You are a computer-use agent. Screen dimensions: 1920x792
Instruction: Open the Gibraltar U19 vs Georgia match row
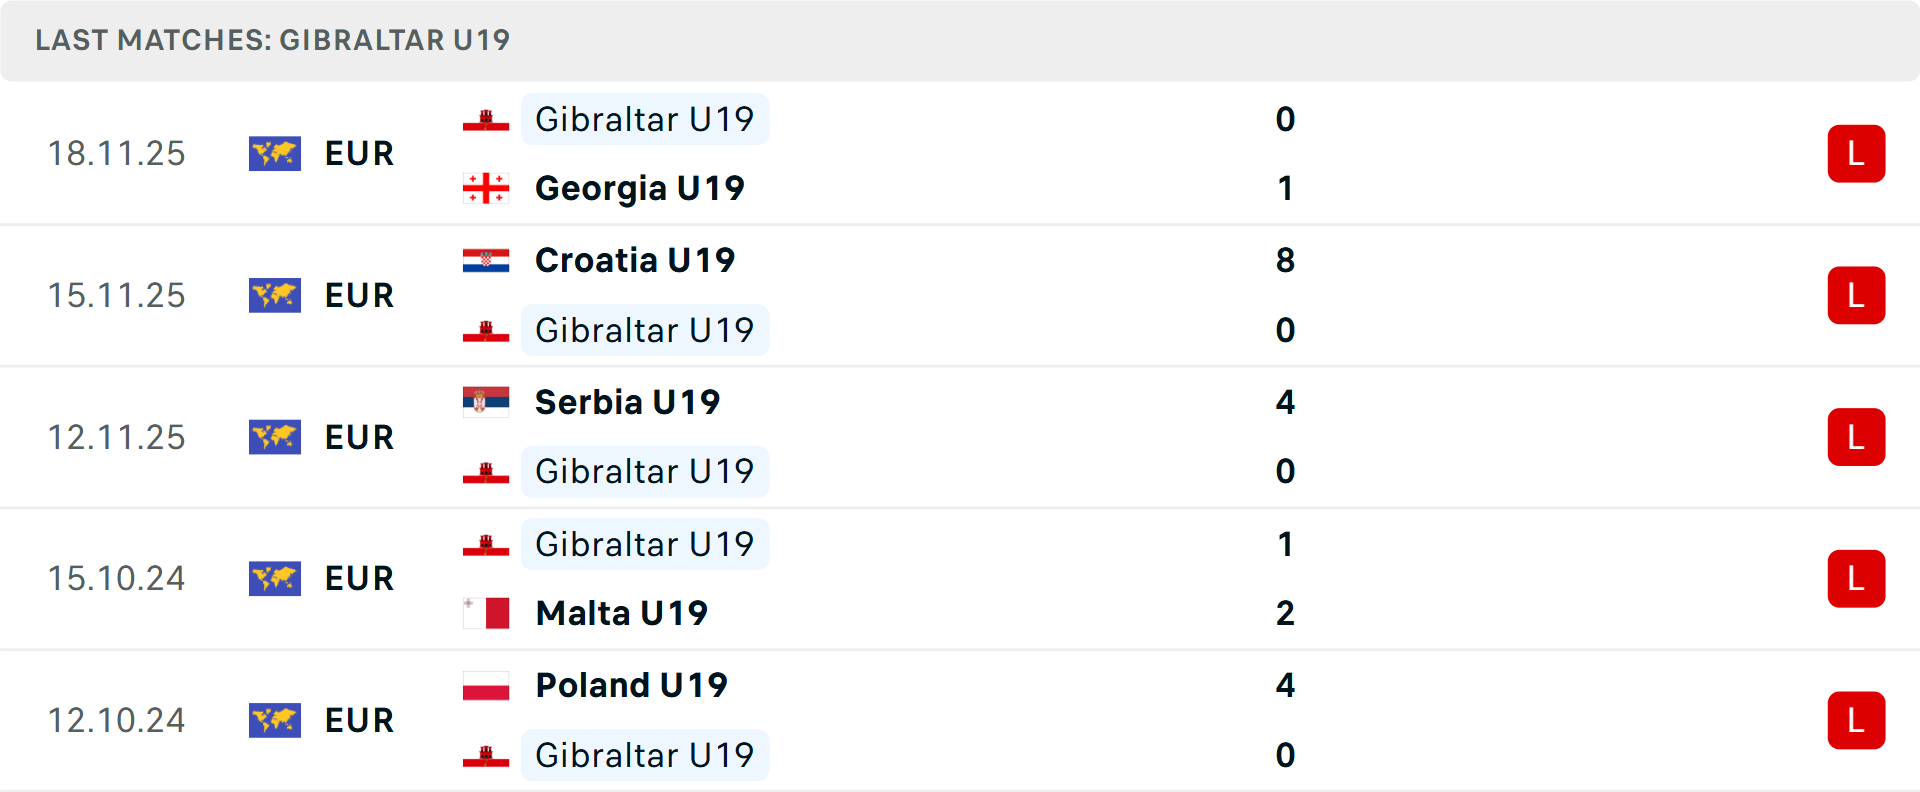click(x=960, y=153)
